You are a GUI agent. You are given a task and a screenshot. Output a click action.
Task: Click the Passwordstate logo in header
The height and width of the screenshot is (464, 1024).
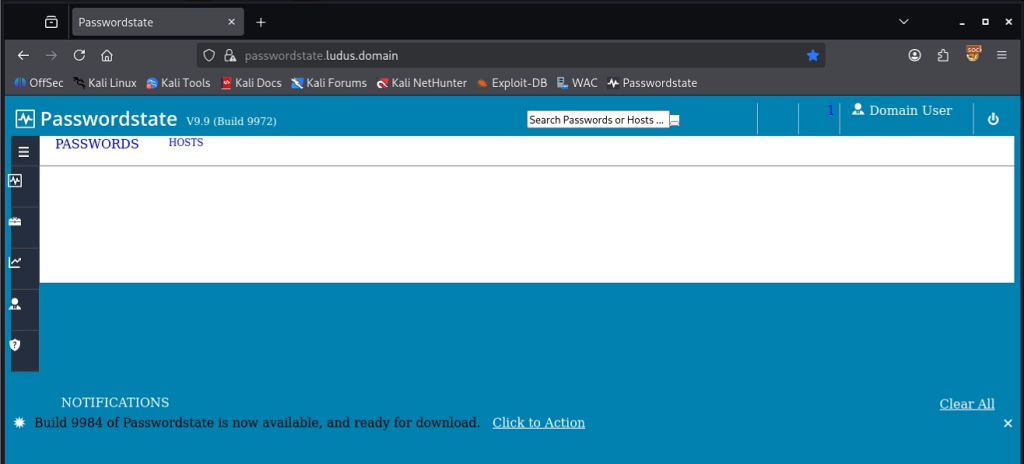pyautogui.click(x=97, y=119)
